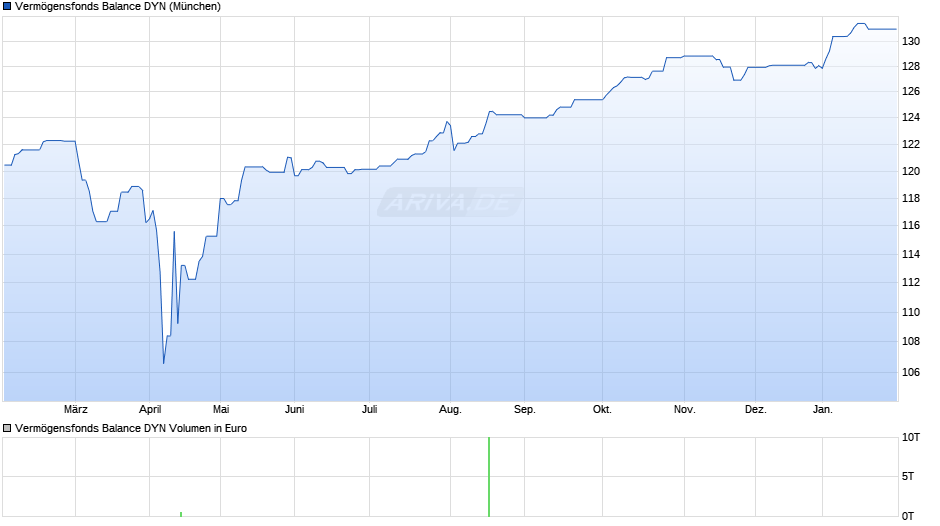940x526 pixels.
Task: Click the 108 price axis value
Action: (x=911, y=342)
